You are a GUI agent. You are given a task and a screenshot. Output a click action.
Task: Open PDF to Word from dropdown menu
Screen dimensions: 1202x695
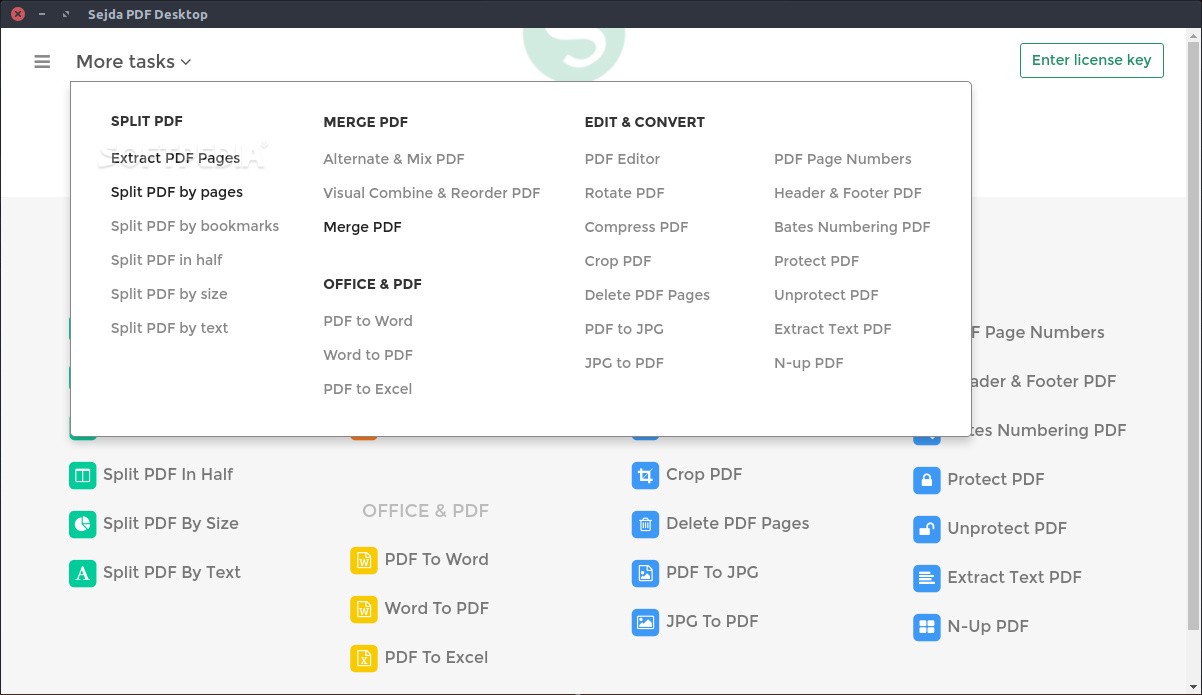point(368,321)
